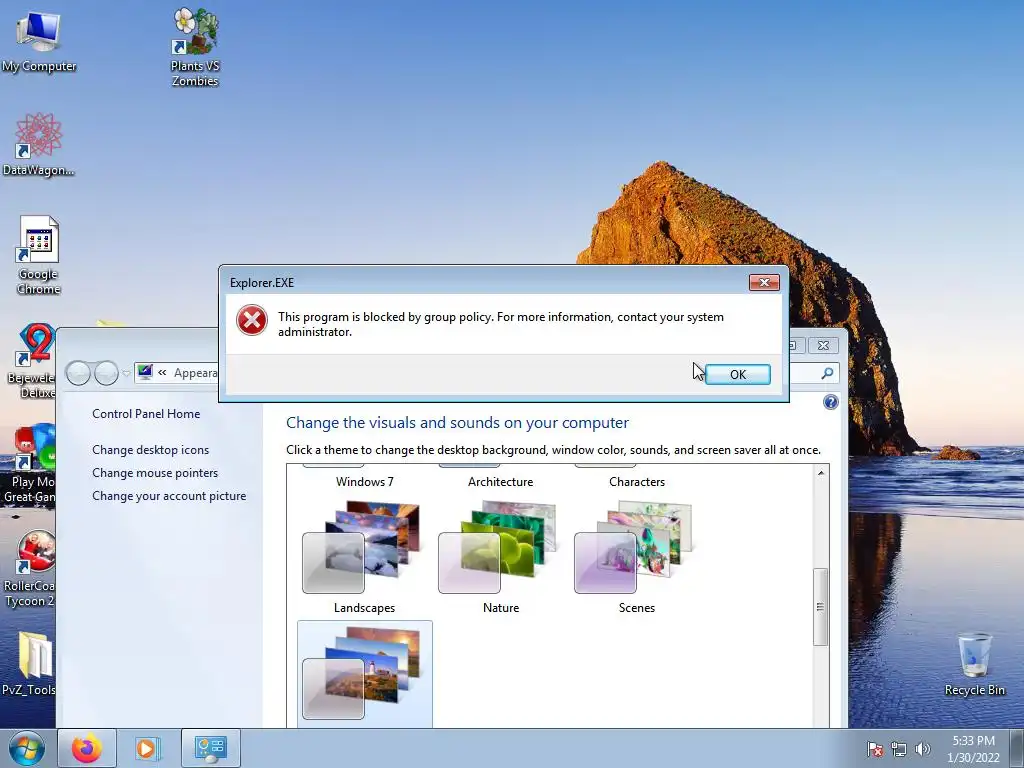Viewport: 1024px width, 768px height.
Task: Click the theme list scrollbar up arrow
Action: click(x=821, y=473)
